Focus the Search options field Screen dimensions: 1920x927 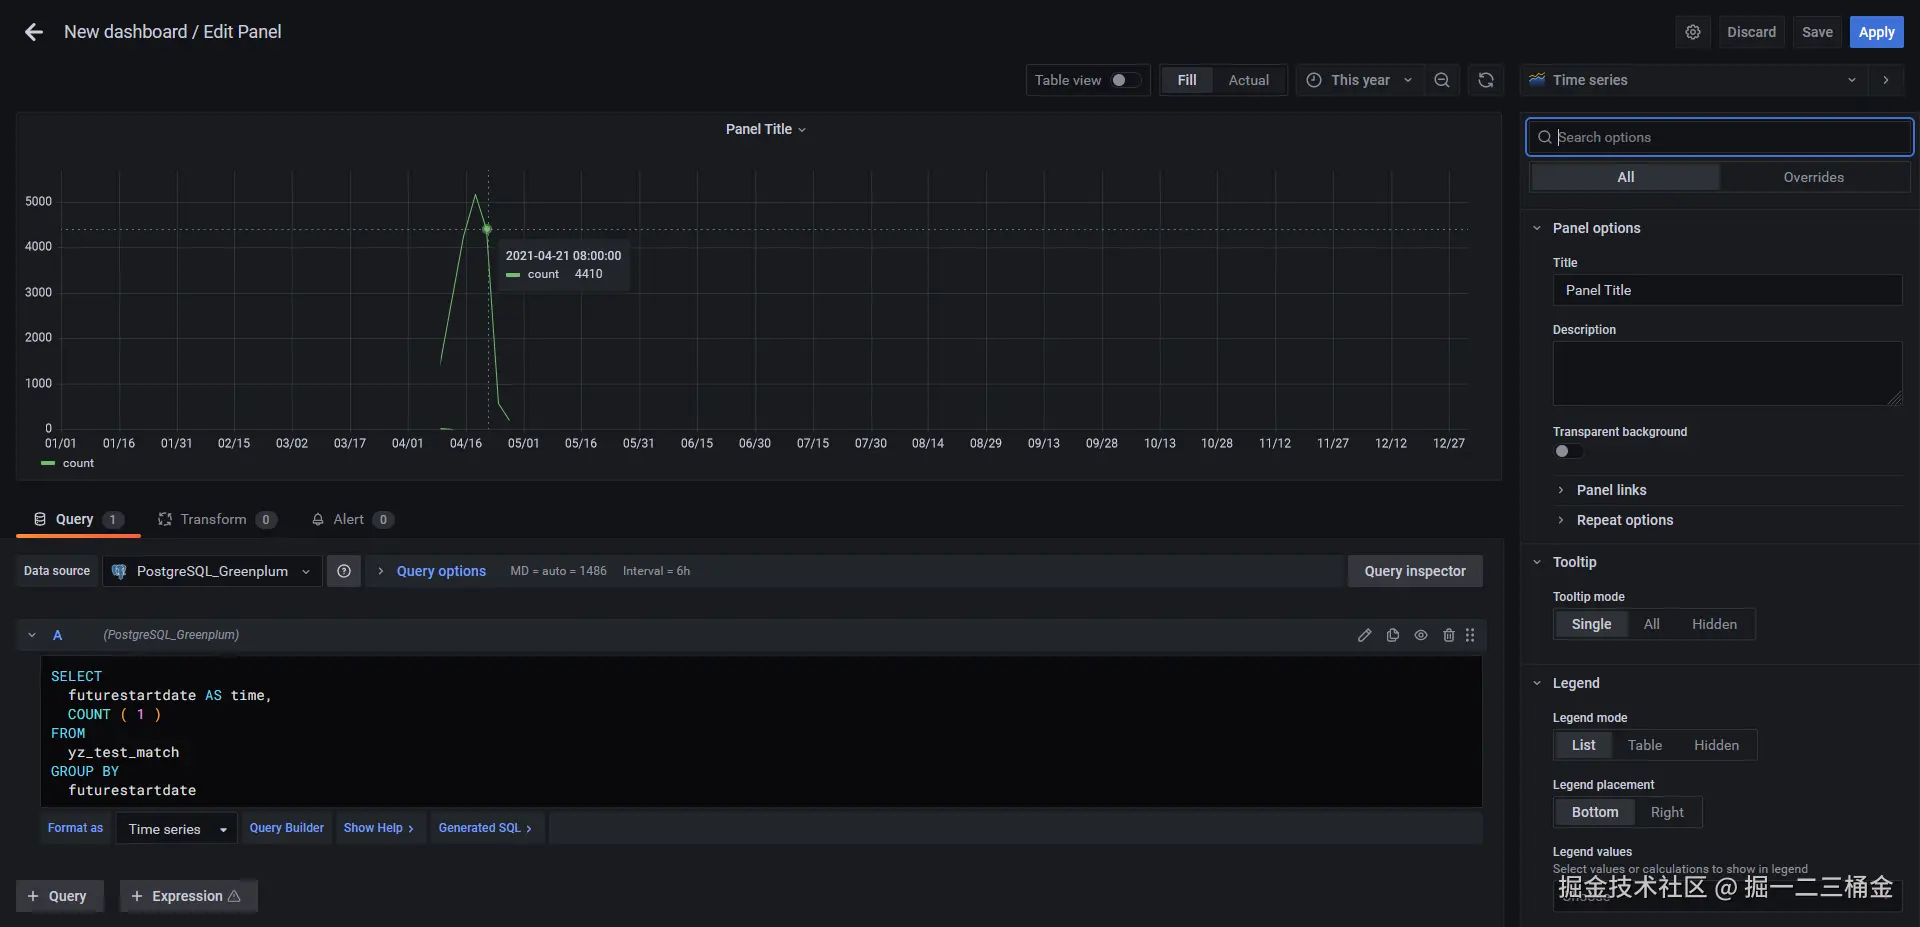(x=1720, y=137)
